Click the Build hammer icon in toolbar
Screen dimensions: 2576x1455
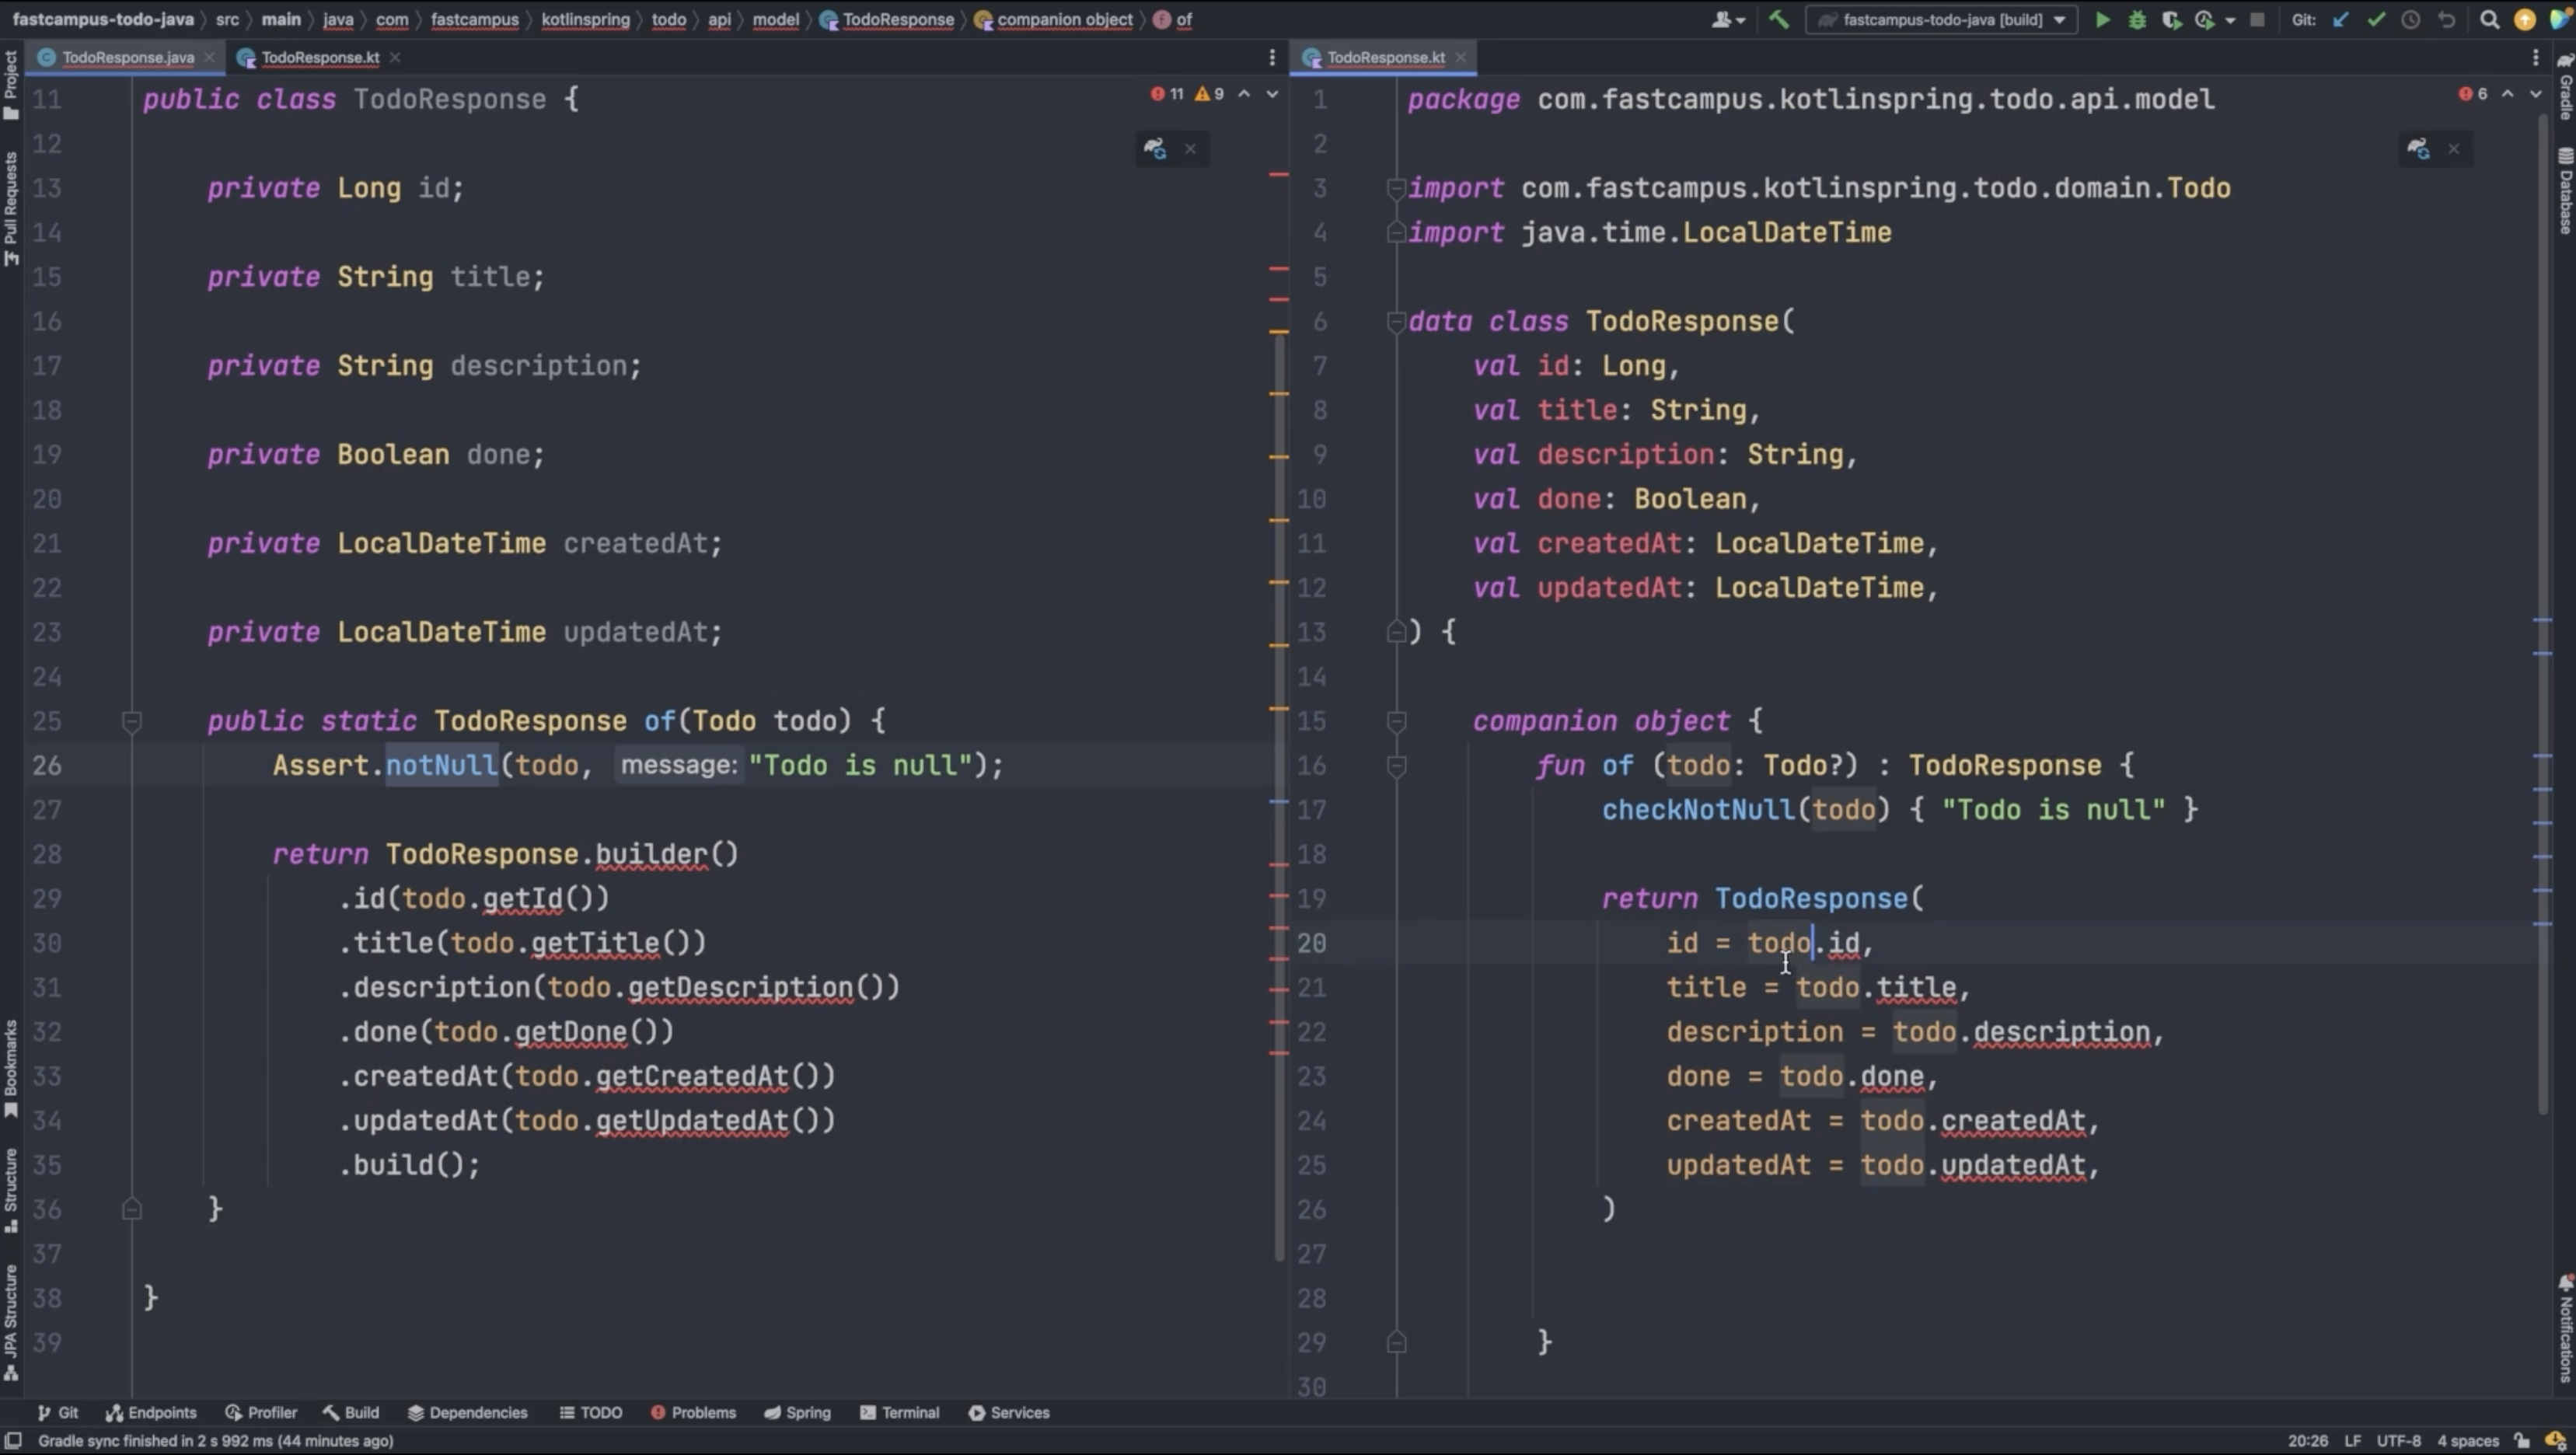(1778, 19)
